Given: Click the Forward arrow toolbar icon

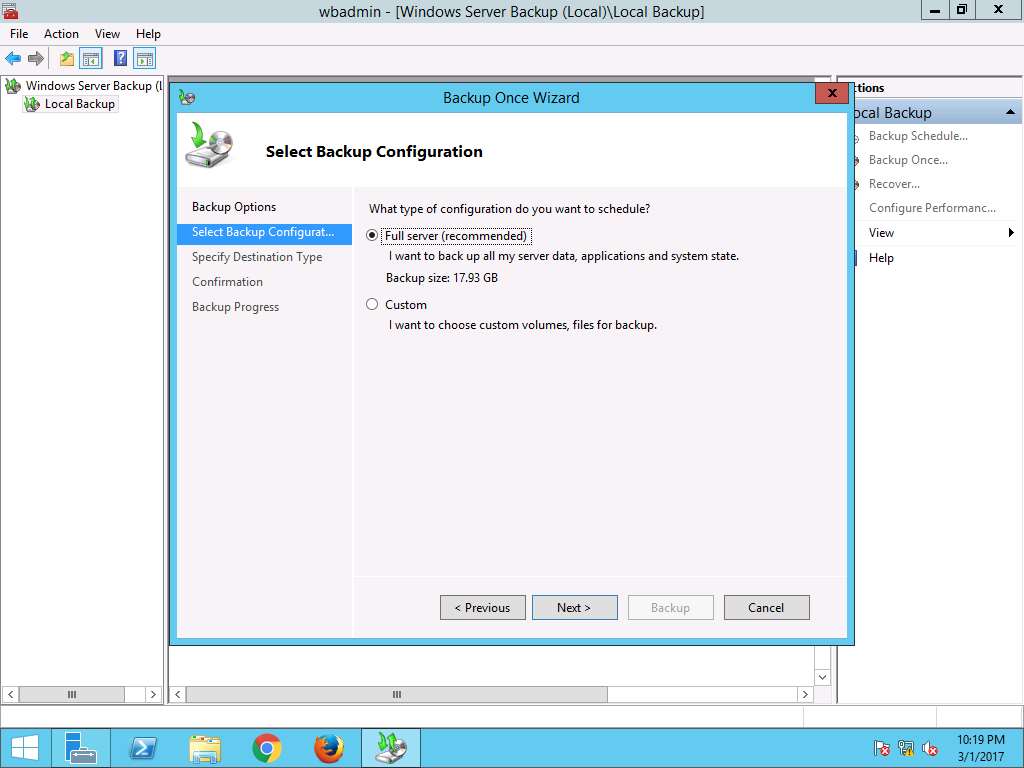Looking at the screenshot, I should [36, 59].
